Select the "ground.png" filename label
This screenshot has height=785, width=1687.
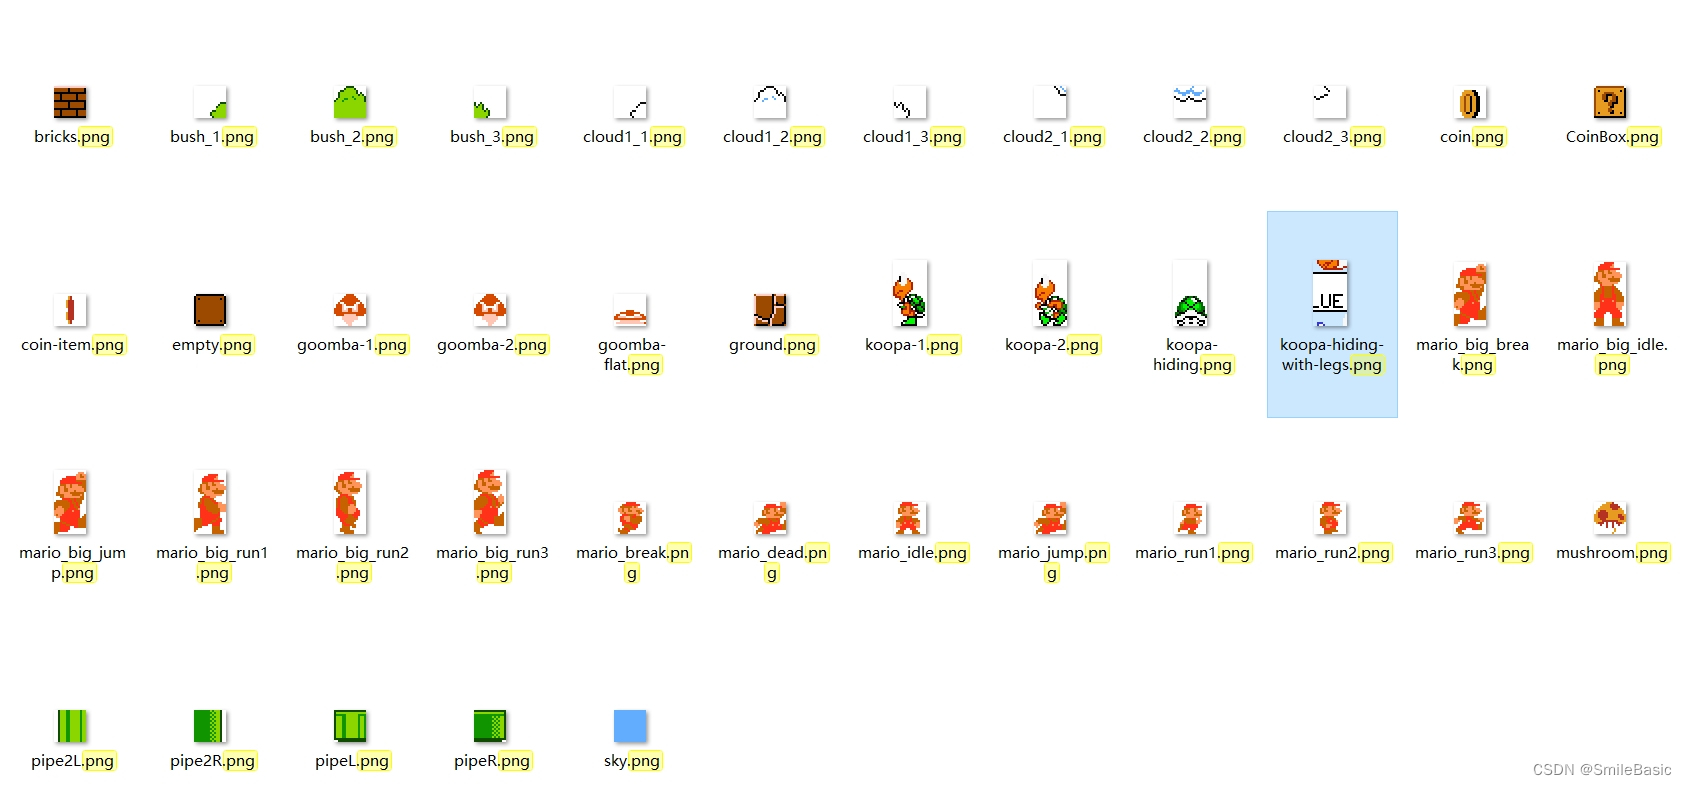(772, 345)
